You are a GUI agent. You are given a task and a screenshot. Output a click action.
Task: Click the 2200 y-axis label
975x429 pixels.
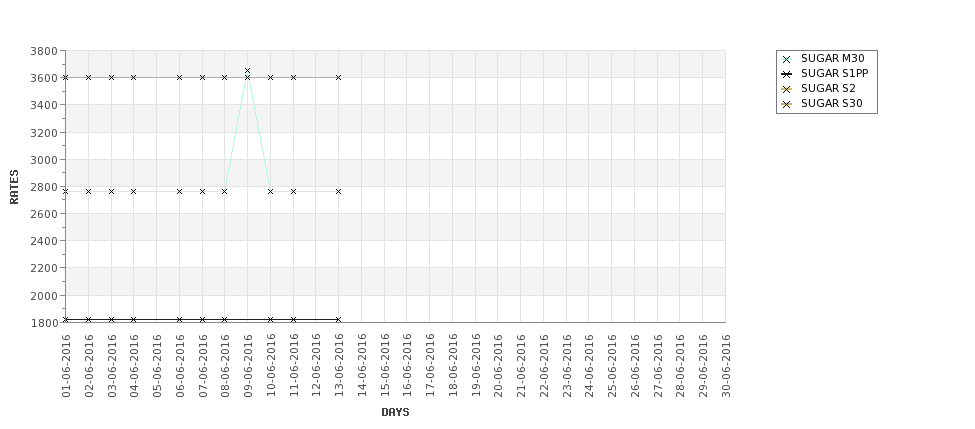[44, 268]
